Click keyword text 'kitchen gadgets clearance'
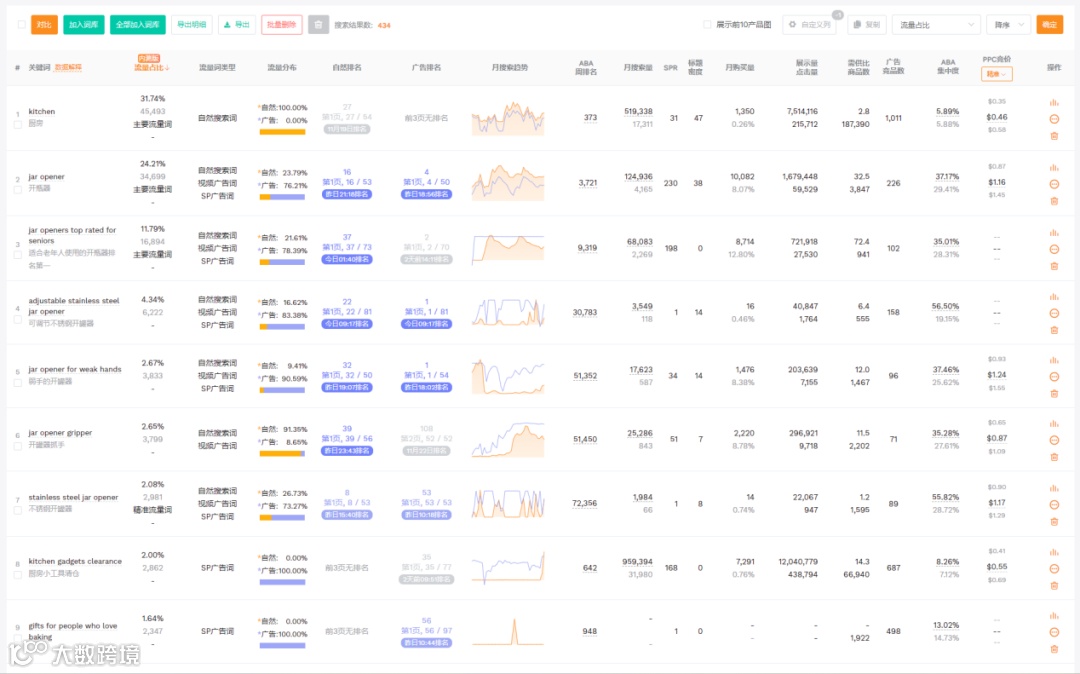 point(75,561)
